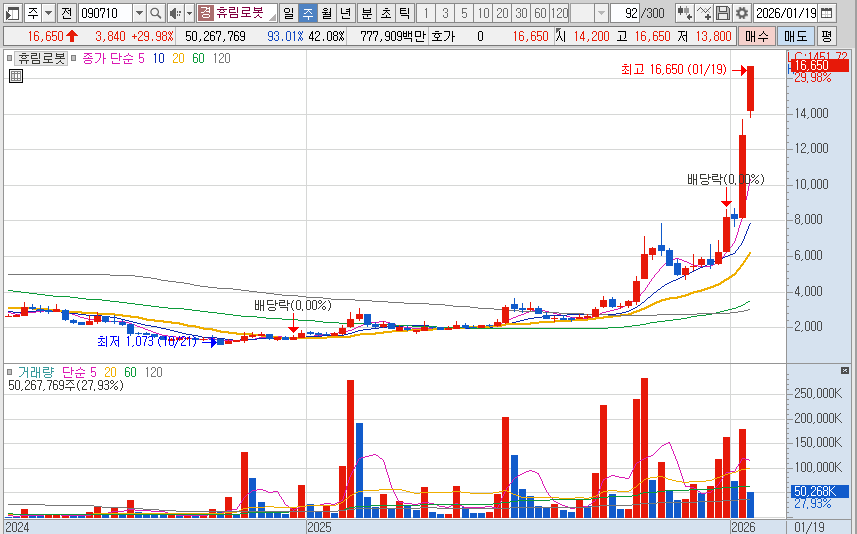Click the save chart floppy icon

pos(723,13)
